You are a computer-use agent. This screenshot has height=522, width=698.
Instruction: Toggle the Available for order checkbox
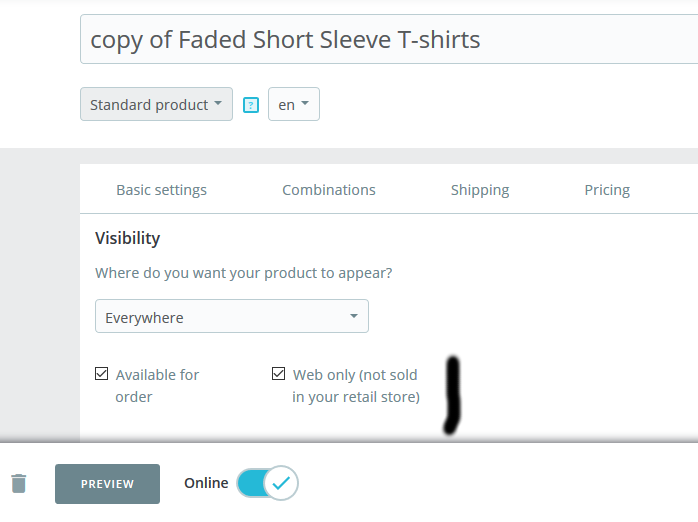click(x=101, y=374)
